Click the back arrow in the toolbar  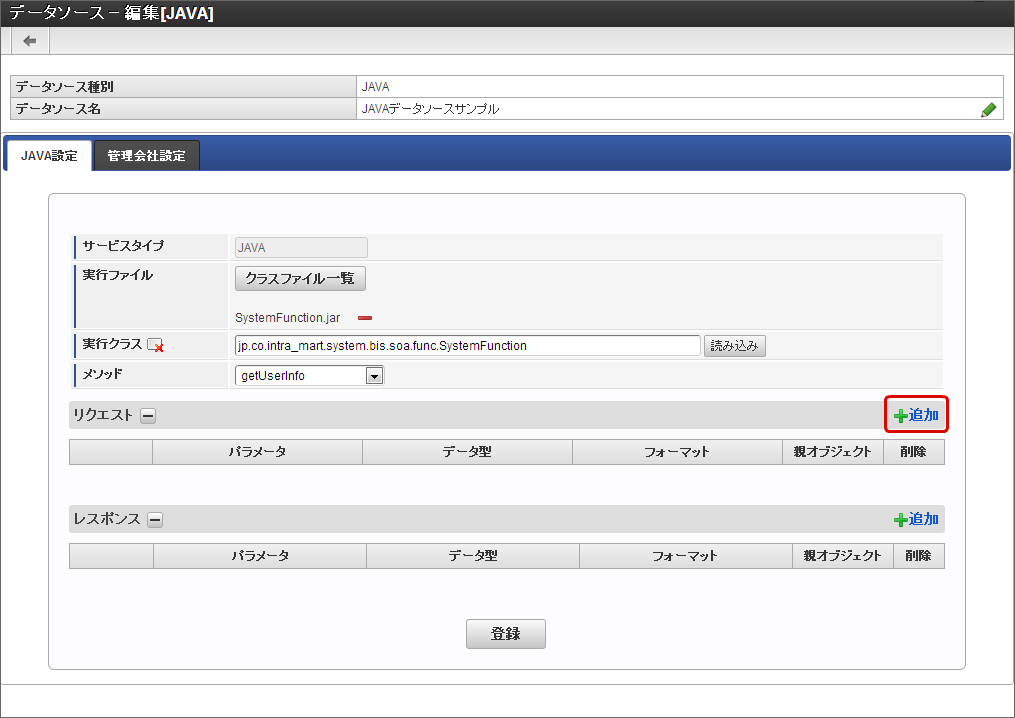click(30, 41)
